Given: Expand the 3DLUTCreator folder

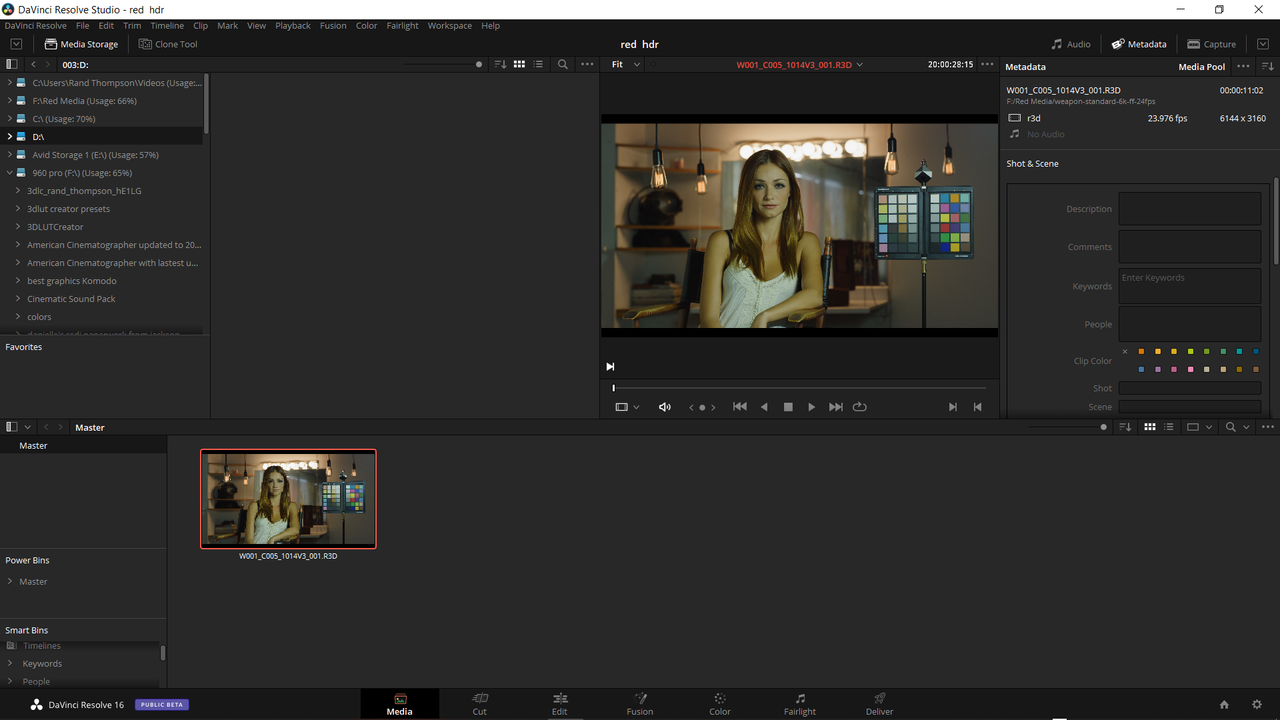Looking at the screenshot, I should tap(18, 227).
